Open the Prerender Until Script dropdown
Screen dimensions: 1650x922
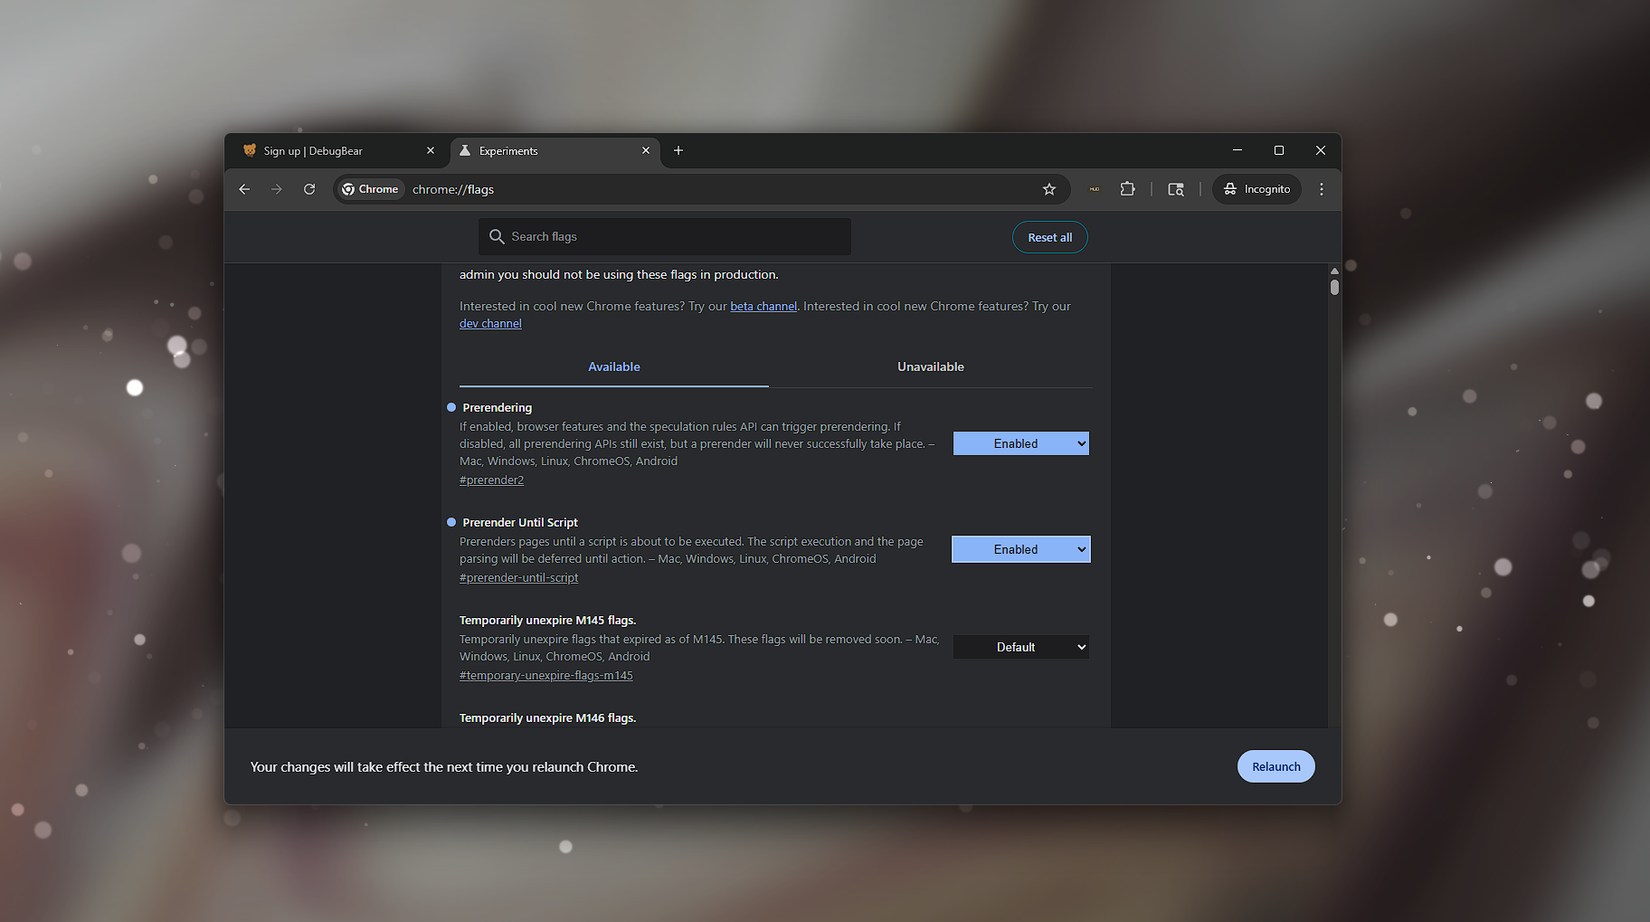[x=1020, y=549]
